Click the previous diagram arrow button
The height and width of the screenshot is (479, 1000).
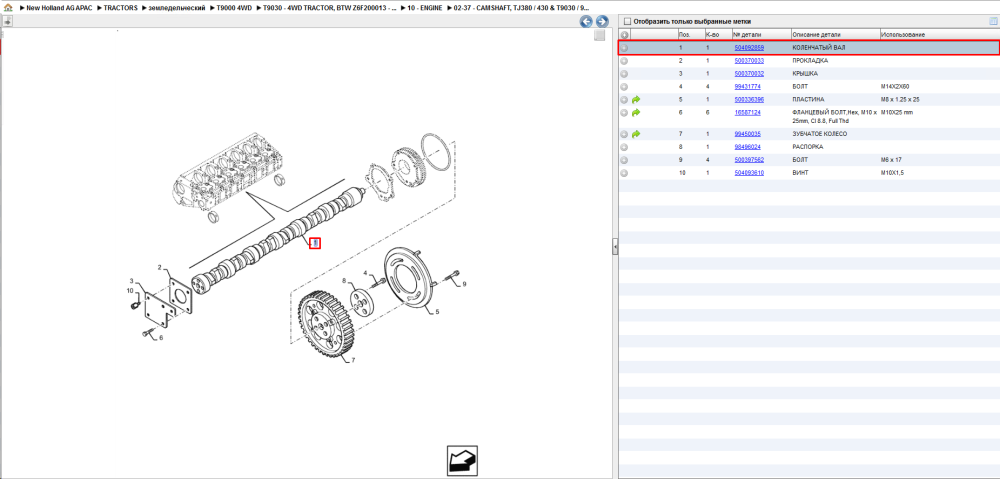(x=586, y=22)
